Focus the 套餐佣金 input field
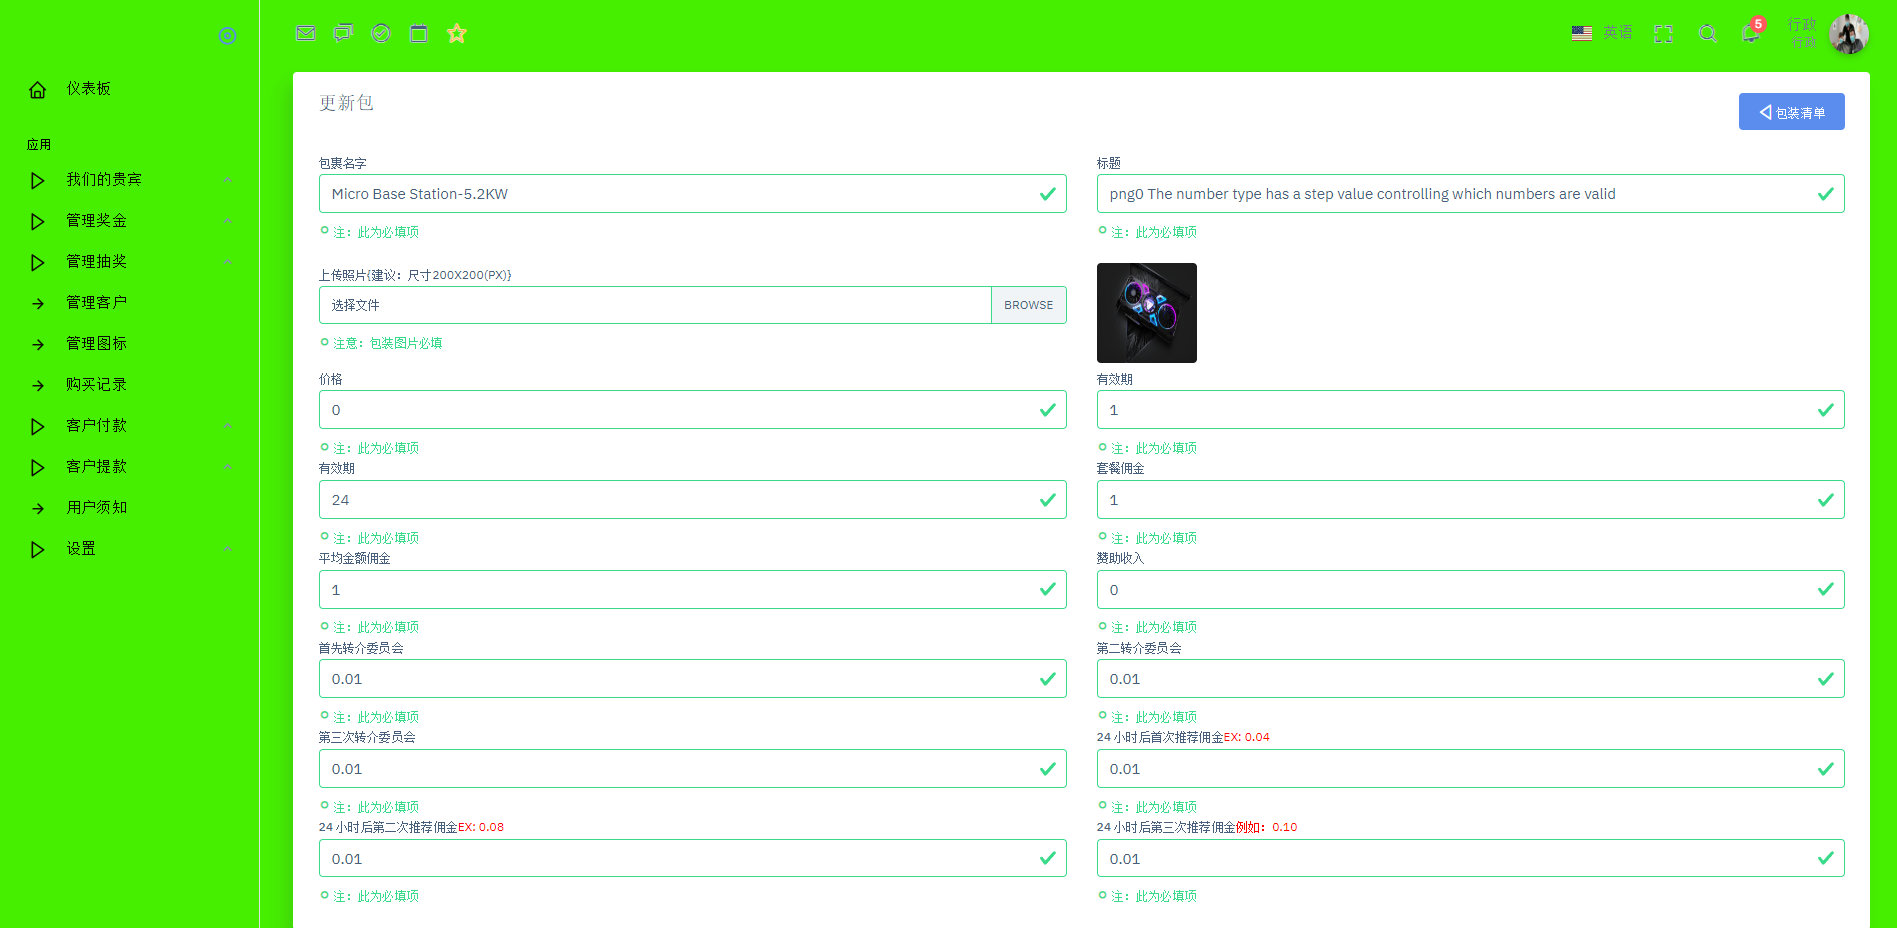Viewport: 1897px width, 928px height. [x=1470, y=500]
